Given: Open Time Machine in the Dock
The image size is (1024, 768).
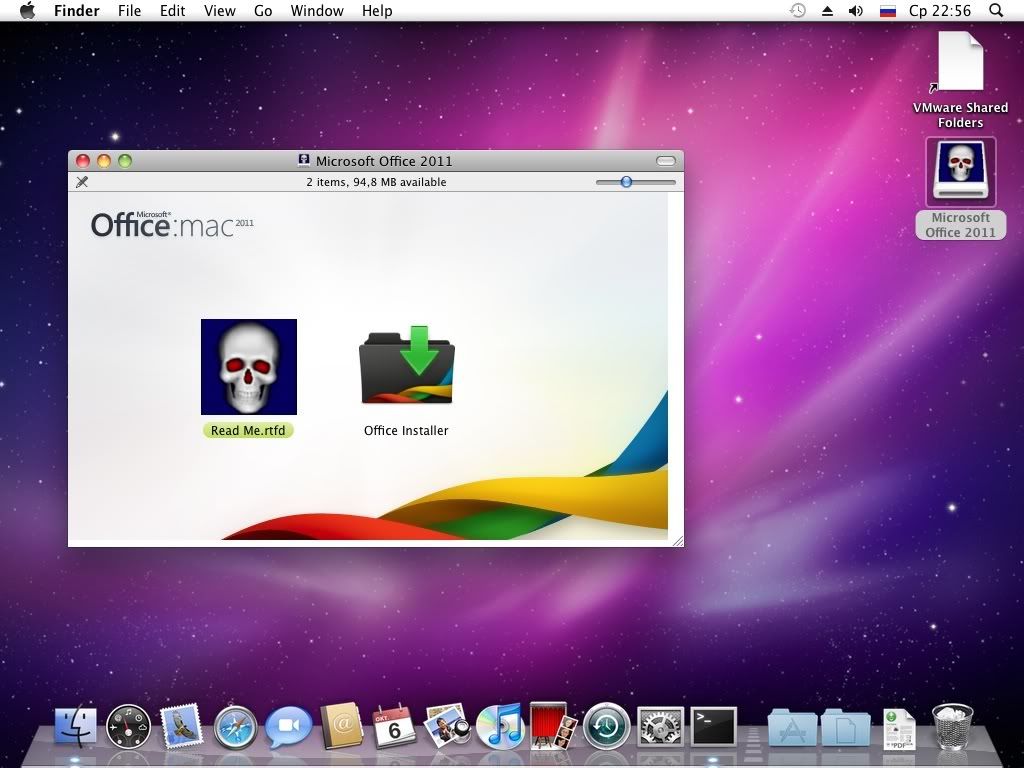Looking at the screenshot, I should click(607, 726).
